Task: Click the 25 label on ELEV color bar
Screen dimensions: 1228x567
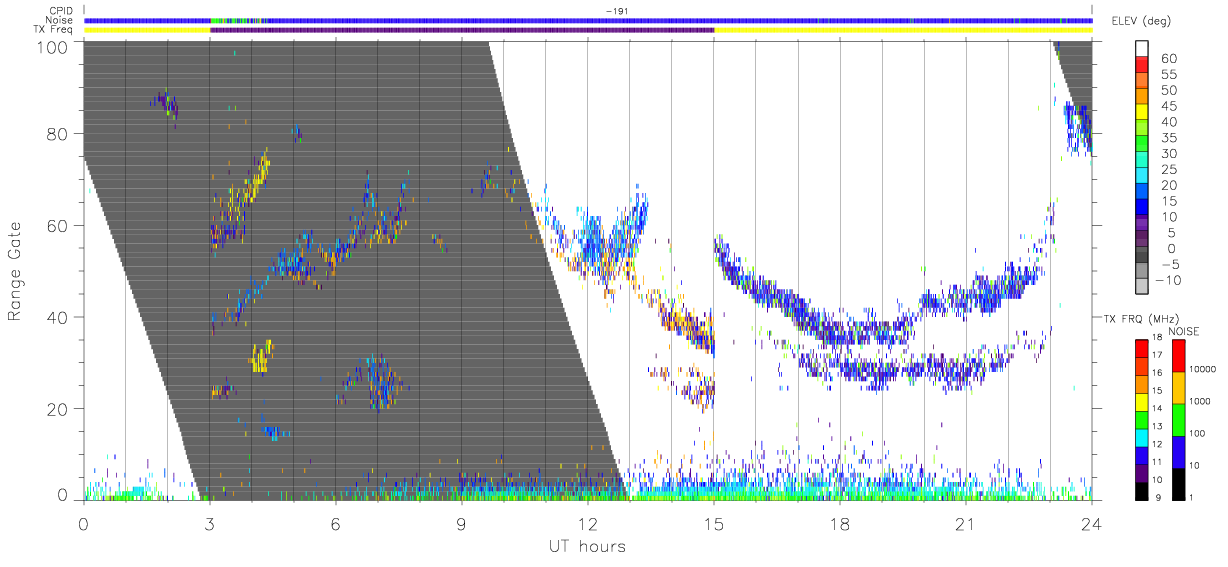Action: (x=1169, y=169)
